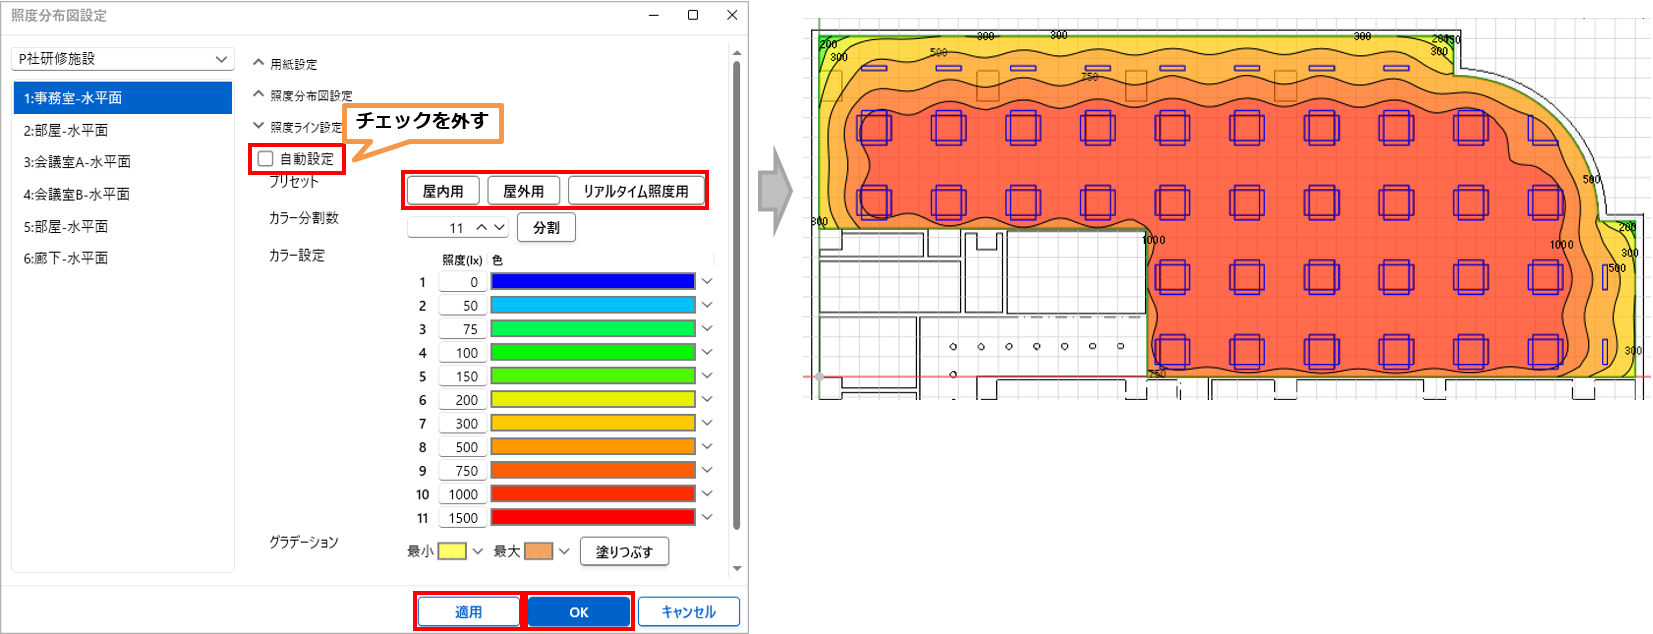Collapse the 用紙設定 section

coord(259,63)
